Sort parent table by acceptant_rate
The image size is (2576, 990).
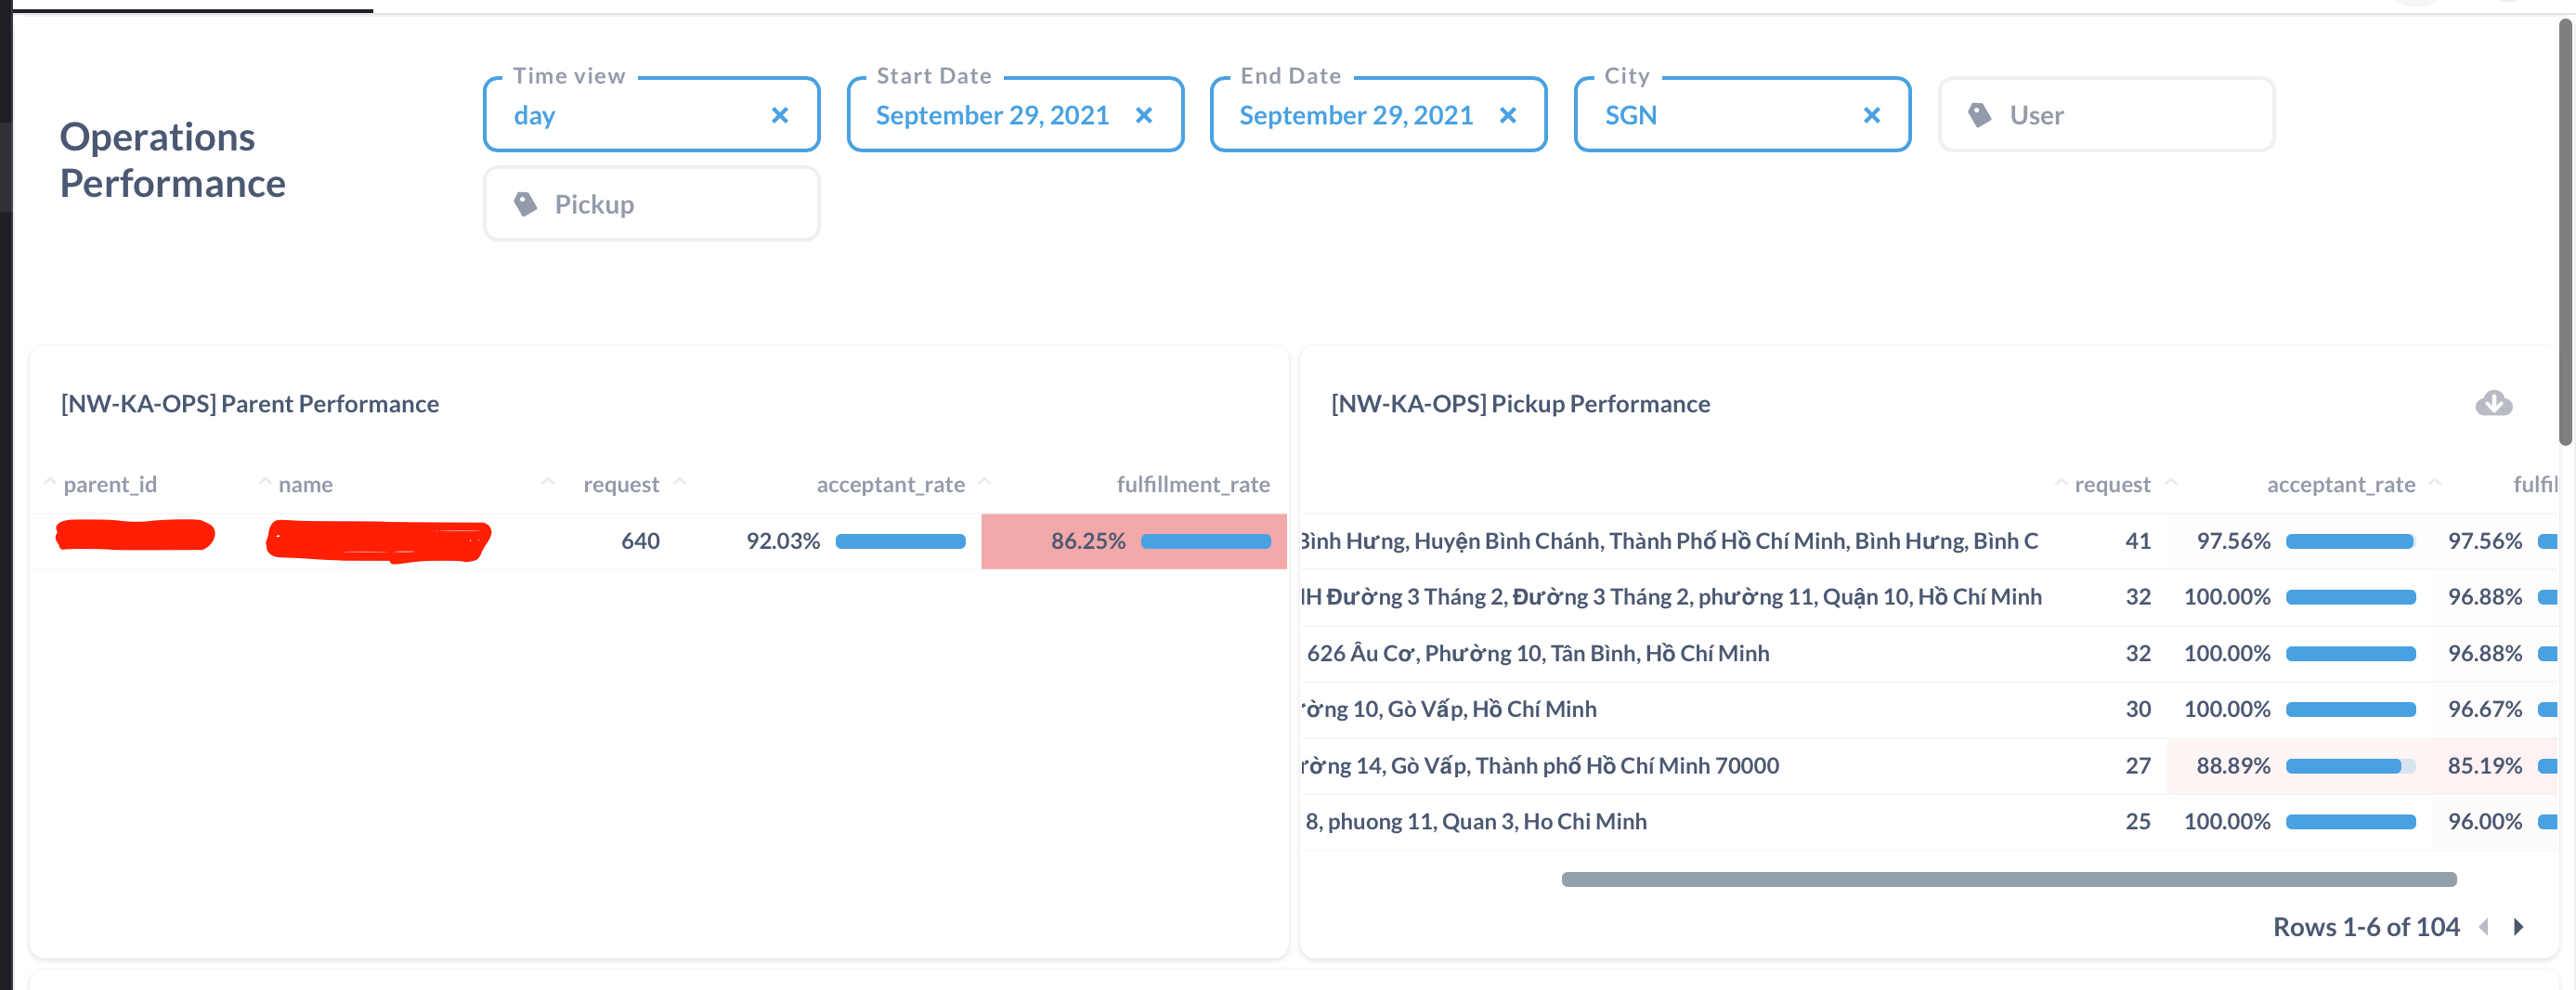[x=890, y=485]
